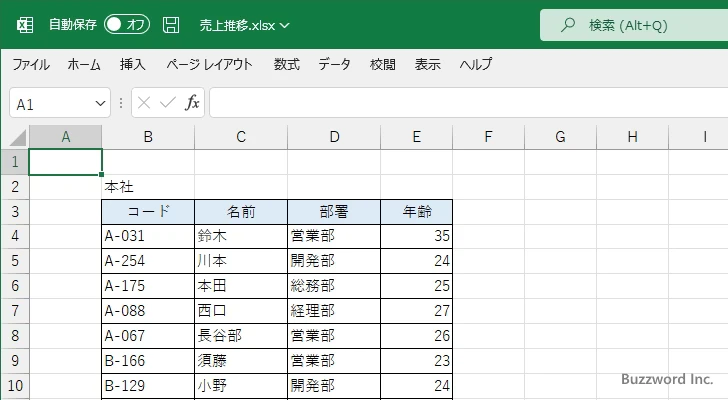Click the Excel app icon
728x400 pixels.
[x=25, y=25]
